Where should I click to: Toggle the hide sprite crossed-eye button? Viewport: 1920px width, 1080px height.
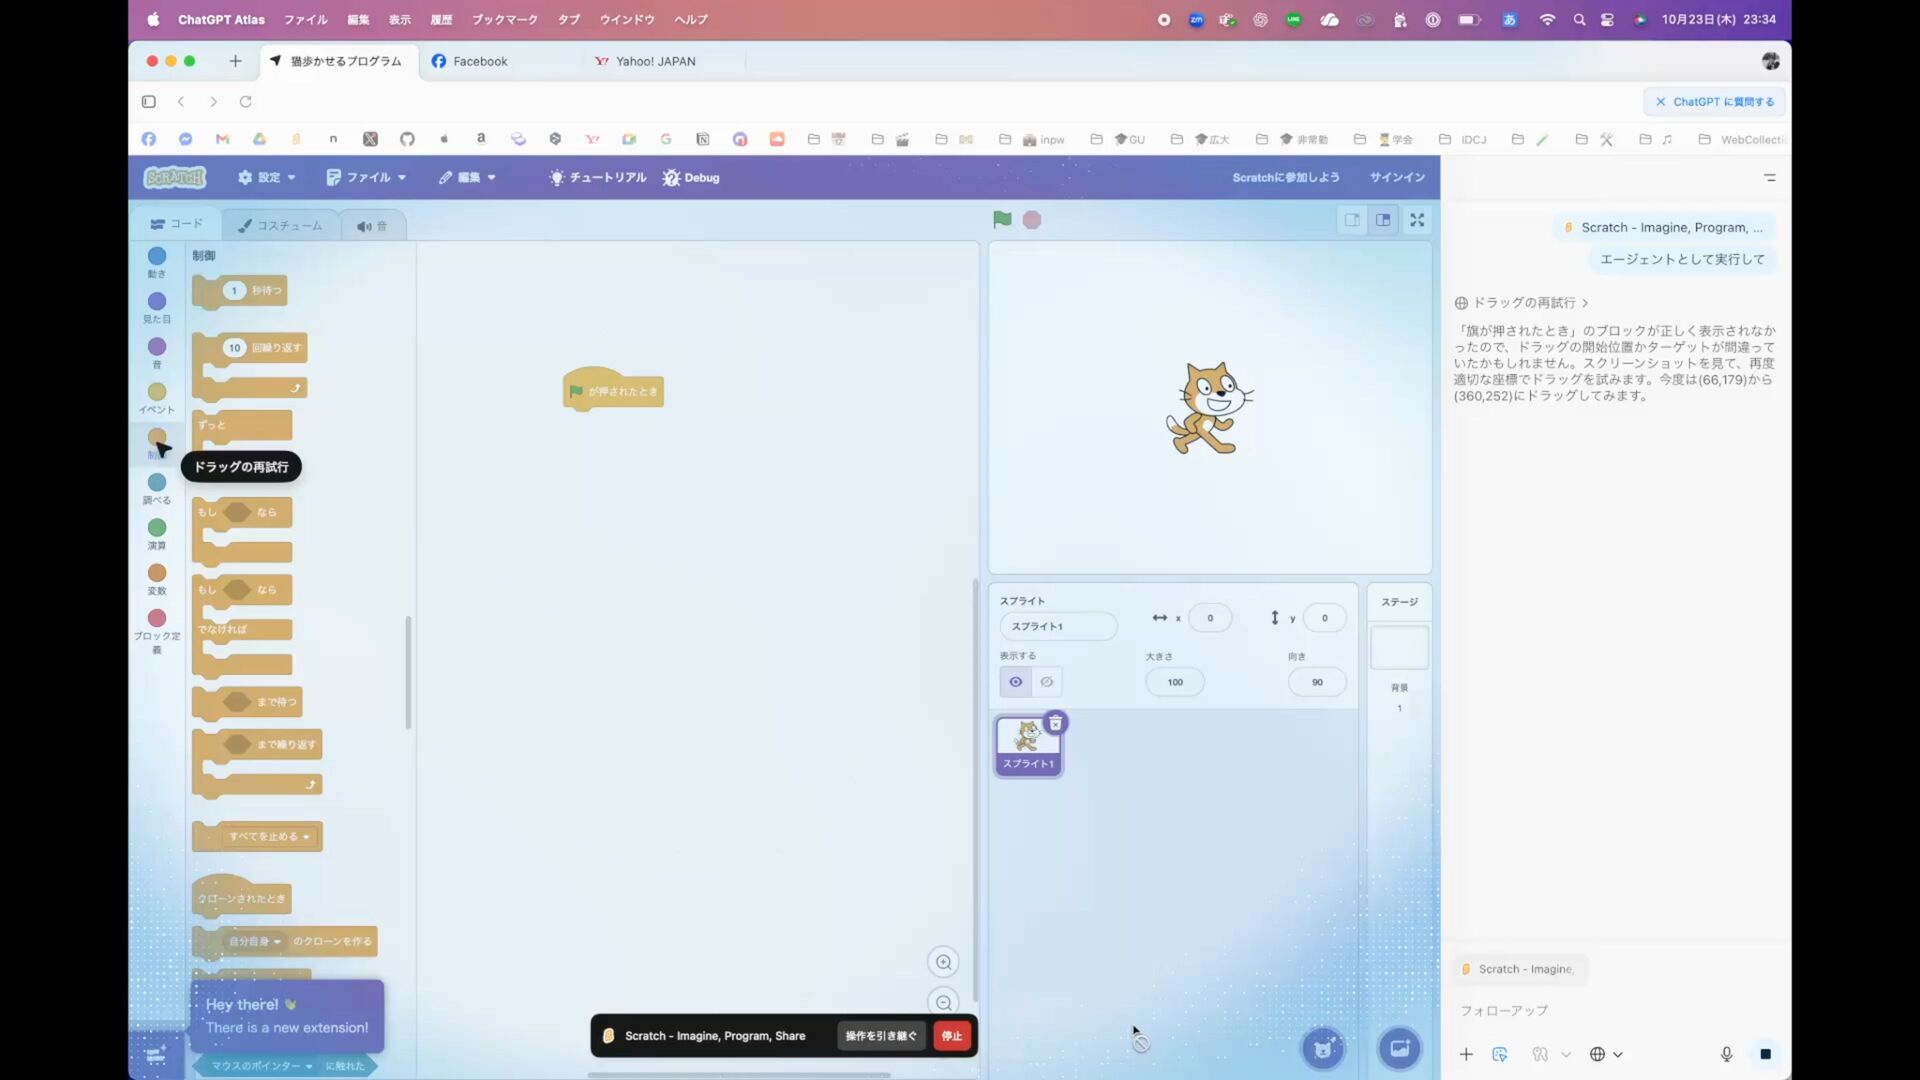1047,682
